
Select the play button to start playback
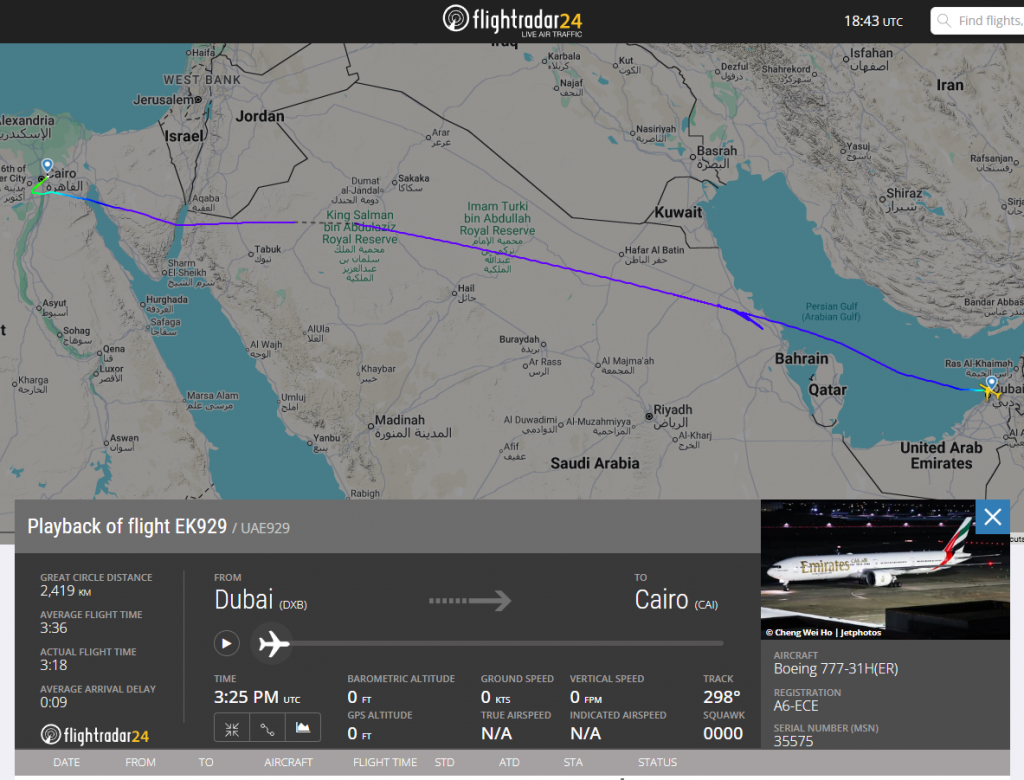coord(226,643)
